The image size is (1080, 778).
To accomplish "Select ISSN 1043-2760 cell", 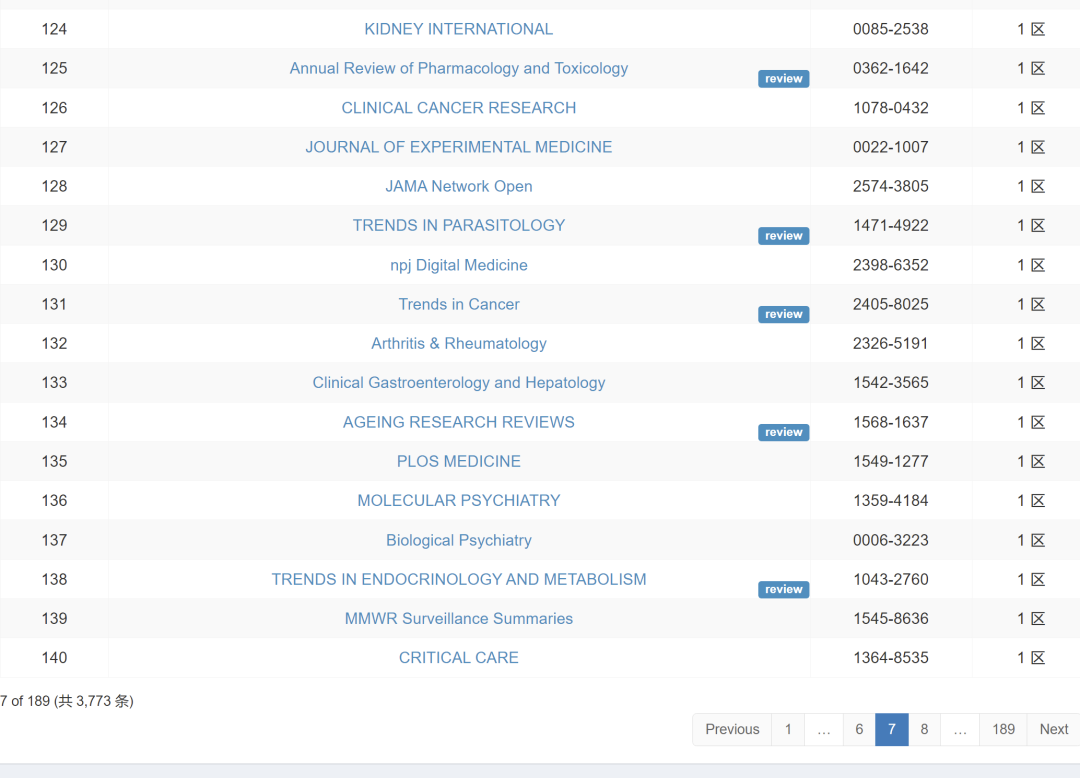I will click(891, 580).
